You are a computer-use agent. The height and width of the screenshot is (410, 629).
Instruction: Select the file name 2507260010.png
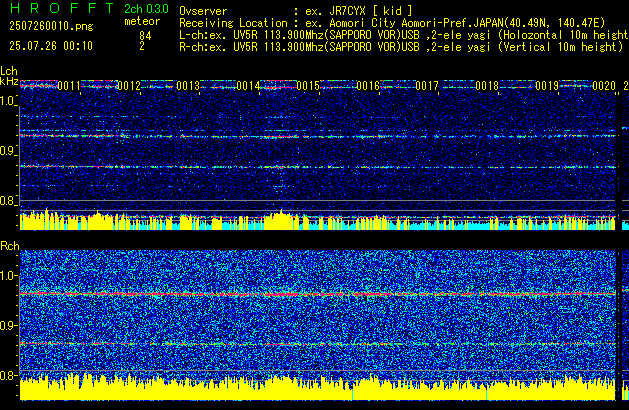(x=51, y=26)
